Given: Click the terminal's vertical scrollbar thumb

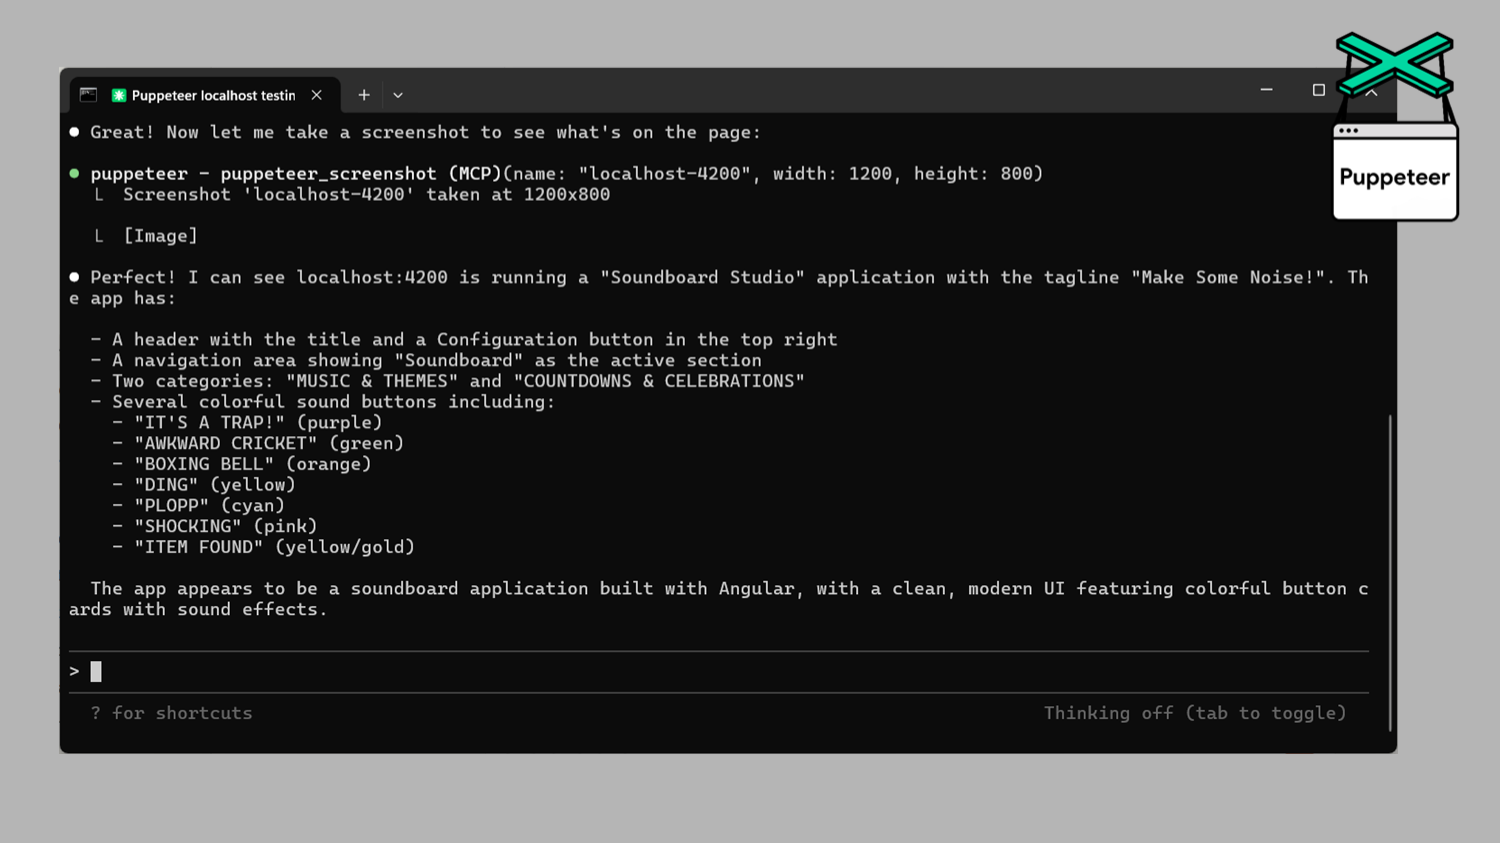Looking at the screenshot, I should (1390, 580).
